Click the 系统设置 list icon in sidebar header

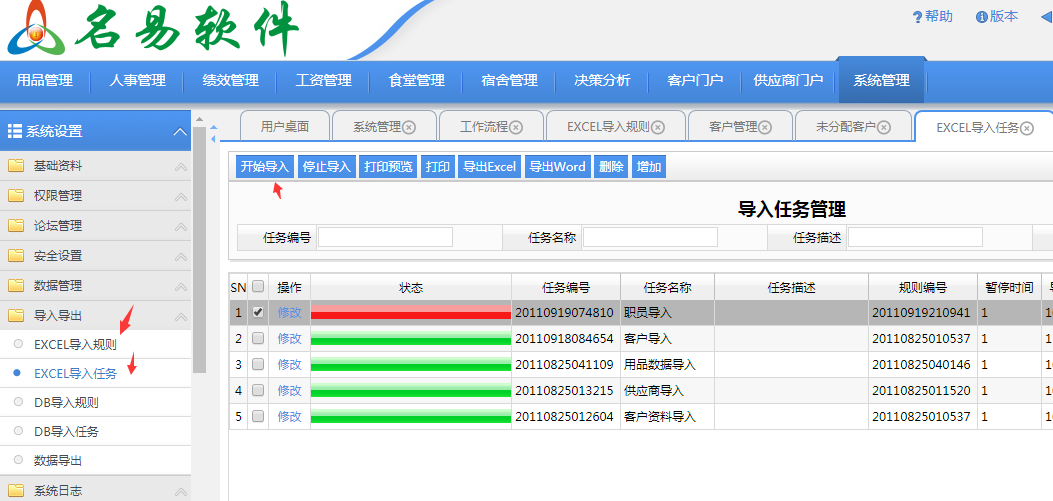[15, 131]
